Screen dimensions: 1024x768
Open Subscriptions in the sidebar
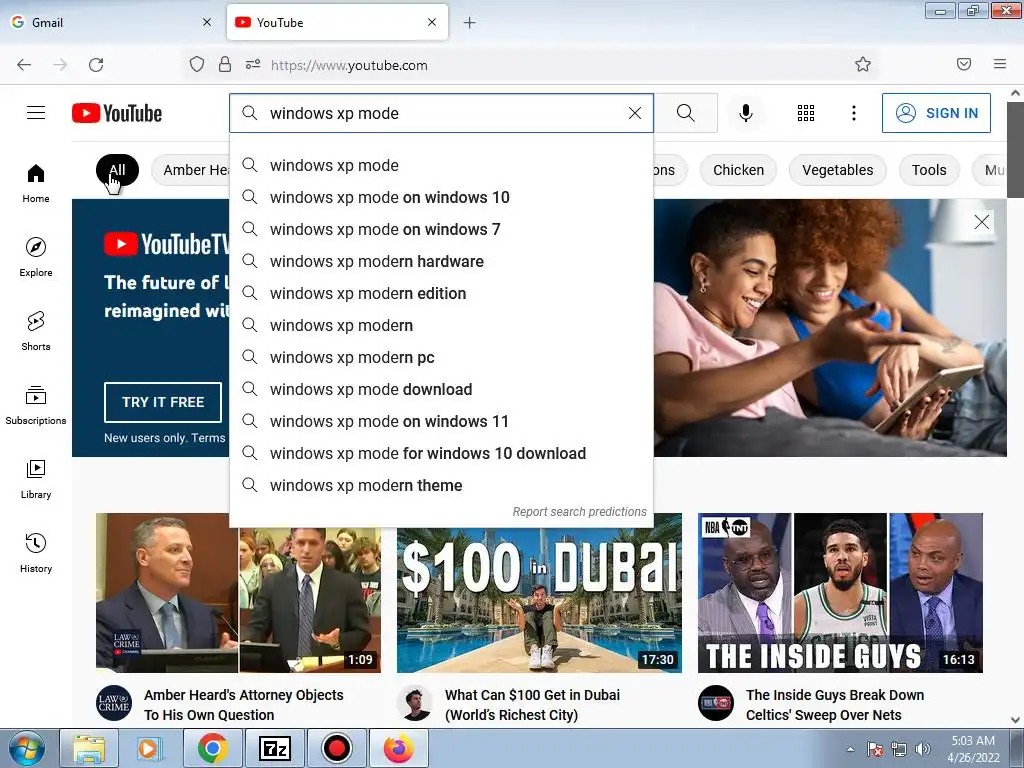[36, 405]
